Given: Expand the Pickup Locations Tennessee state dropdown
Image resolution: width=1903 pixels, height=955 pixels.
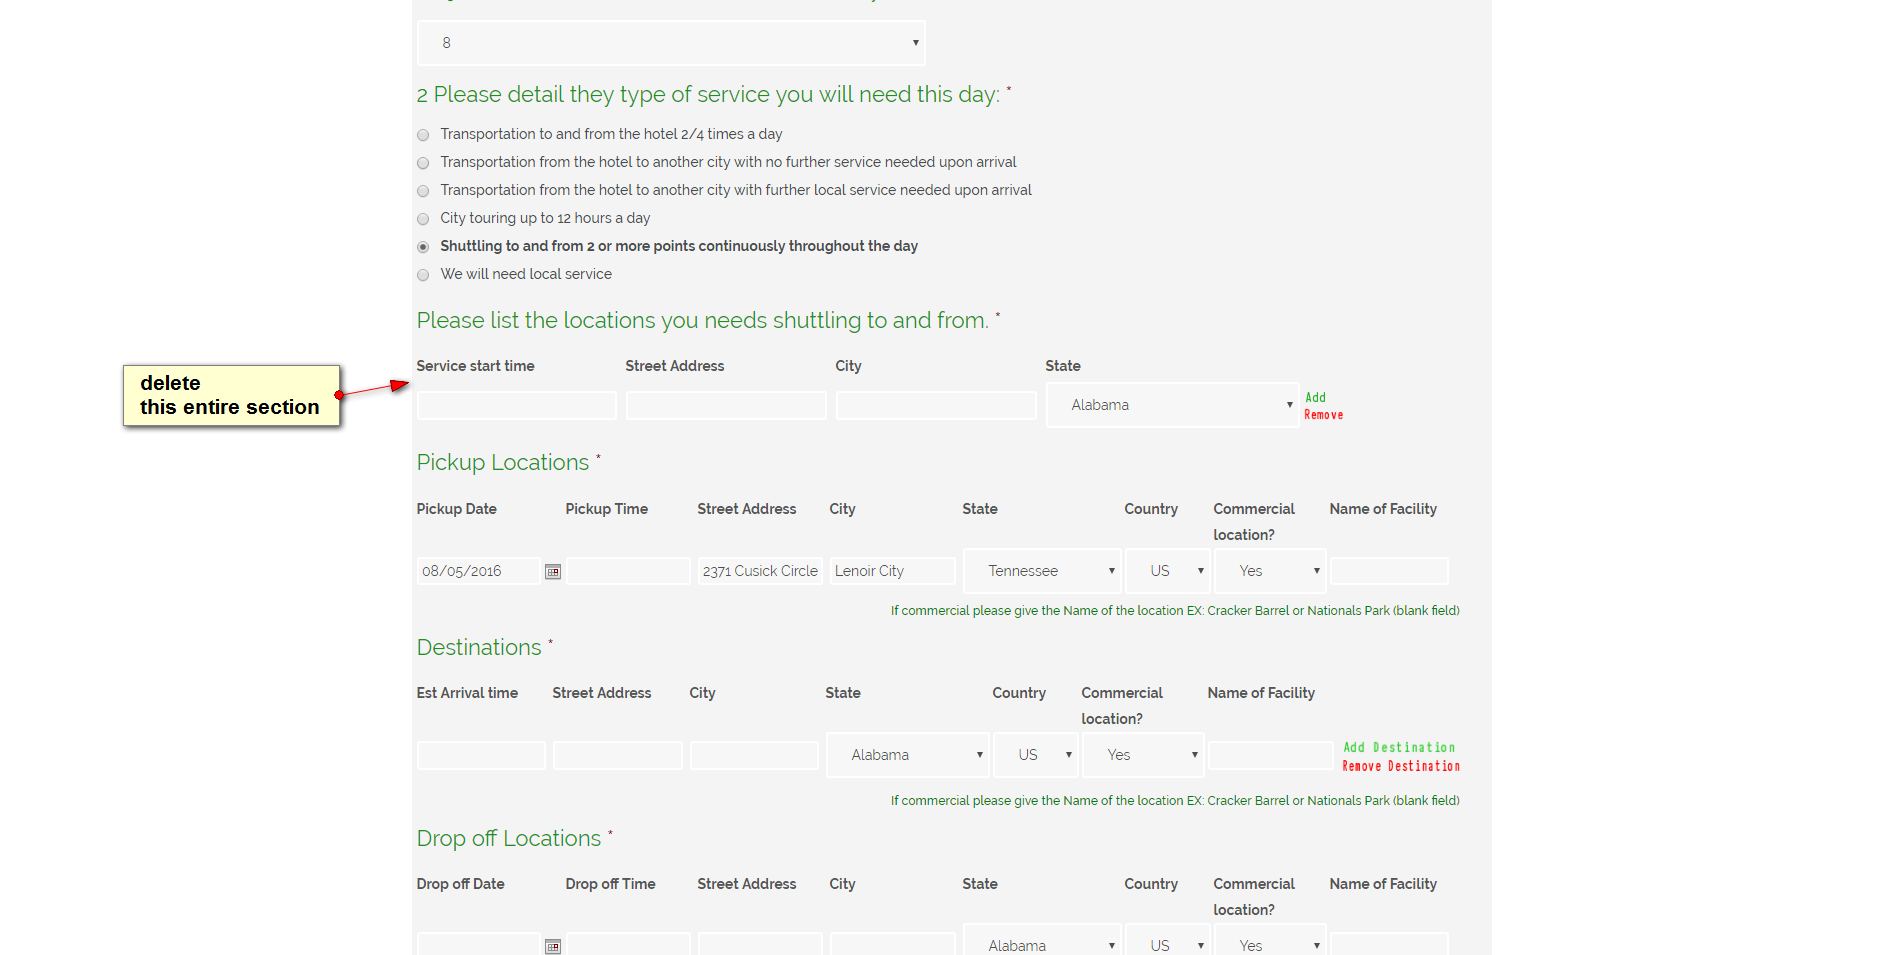Looking at the screenshot, I should coord(1042,571).
